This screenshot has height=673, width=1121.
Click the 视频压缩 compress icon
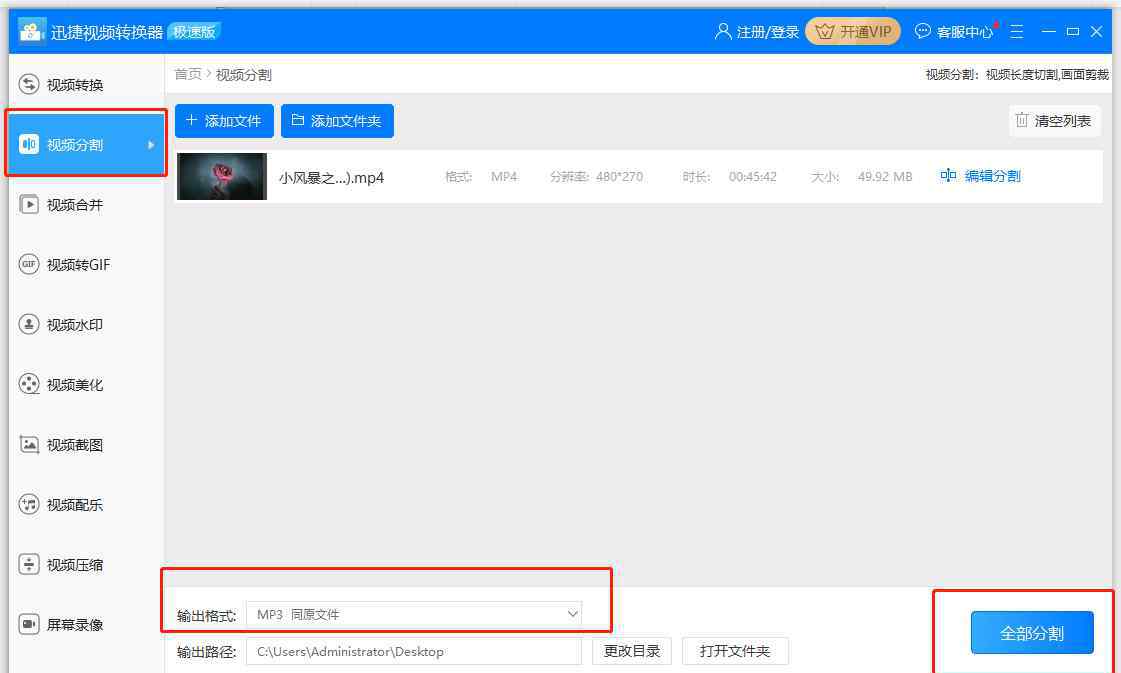(x=29, y=565)
